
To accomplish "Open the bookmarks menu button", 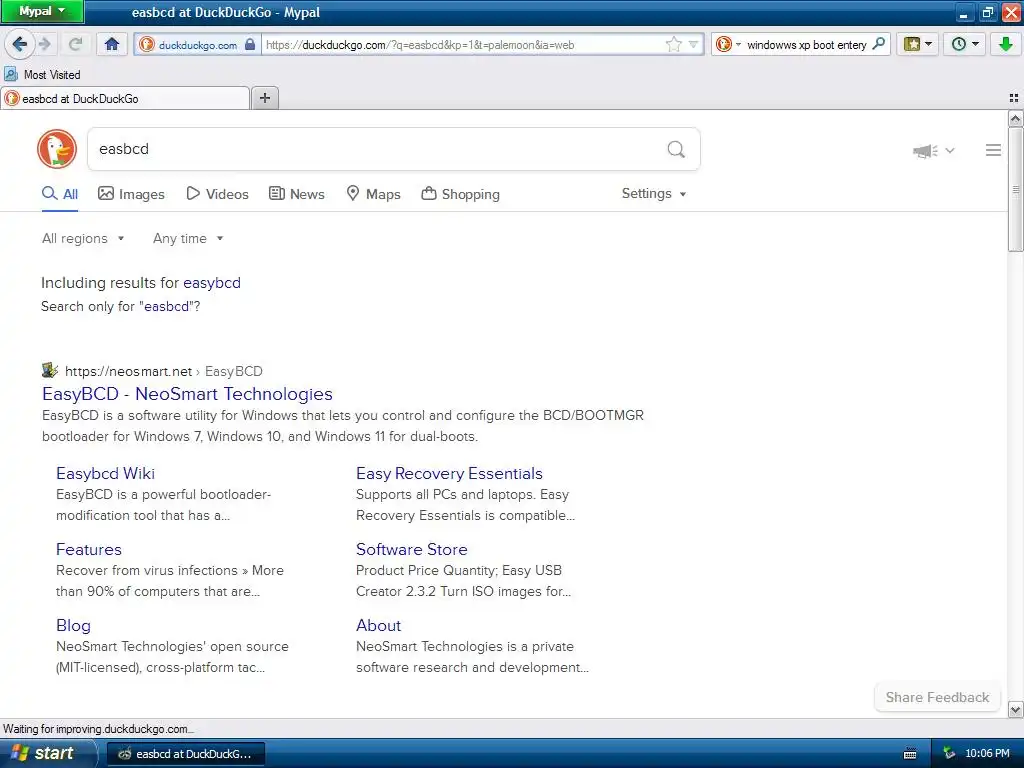I will click(918, 44).
